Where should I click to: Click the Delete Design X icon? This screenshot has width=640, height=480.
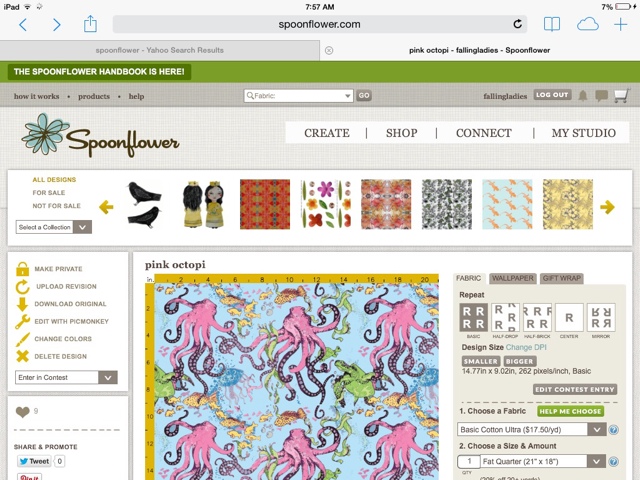point(22,356)
